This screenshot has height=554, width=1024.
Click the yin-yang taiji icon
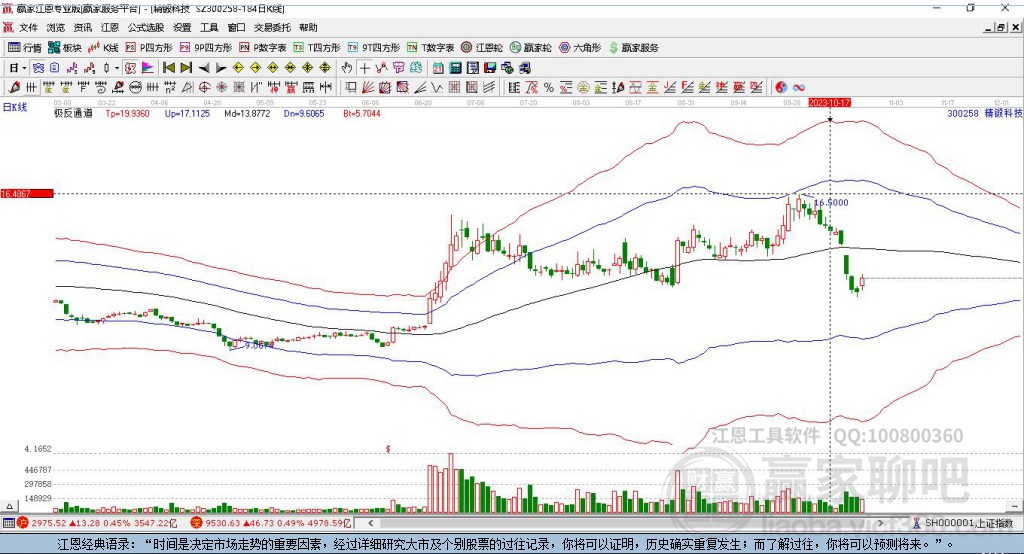pos(781,88)
